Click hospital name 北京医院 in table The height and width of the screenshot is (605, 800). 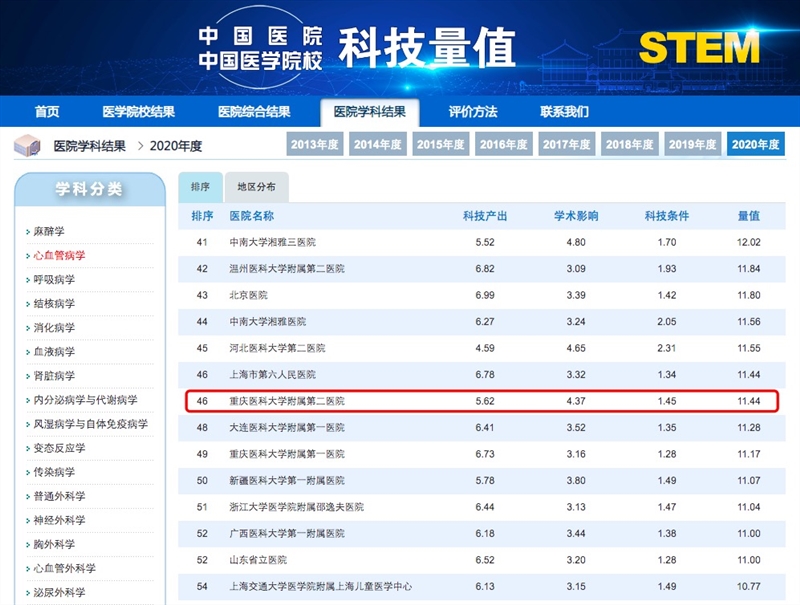(249, 296)
